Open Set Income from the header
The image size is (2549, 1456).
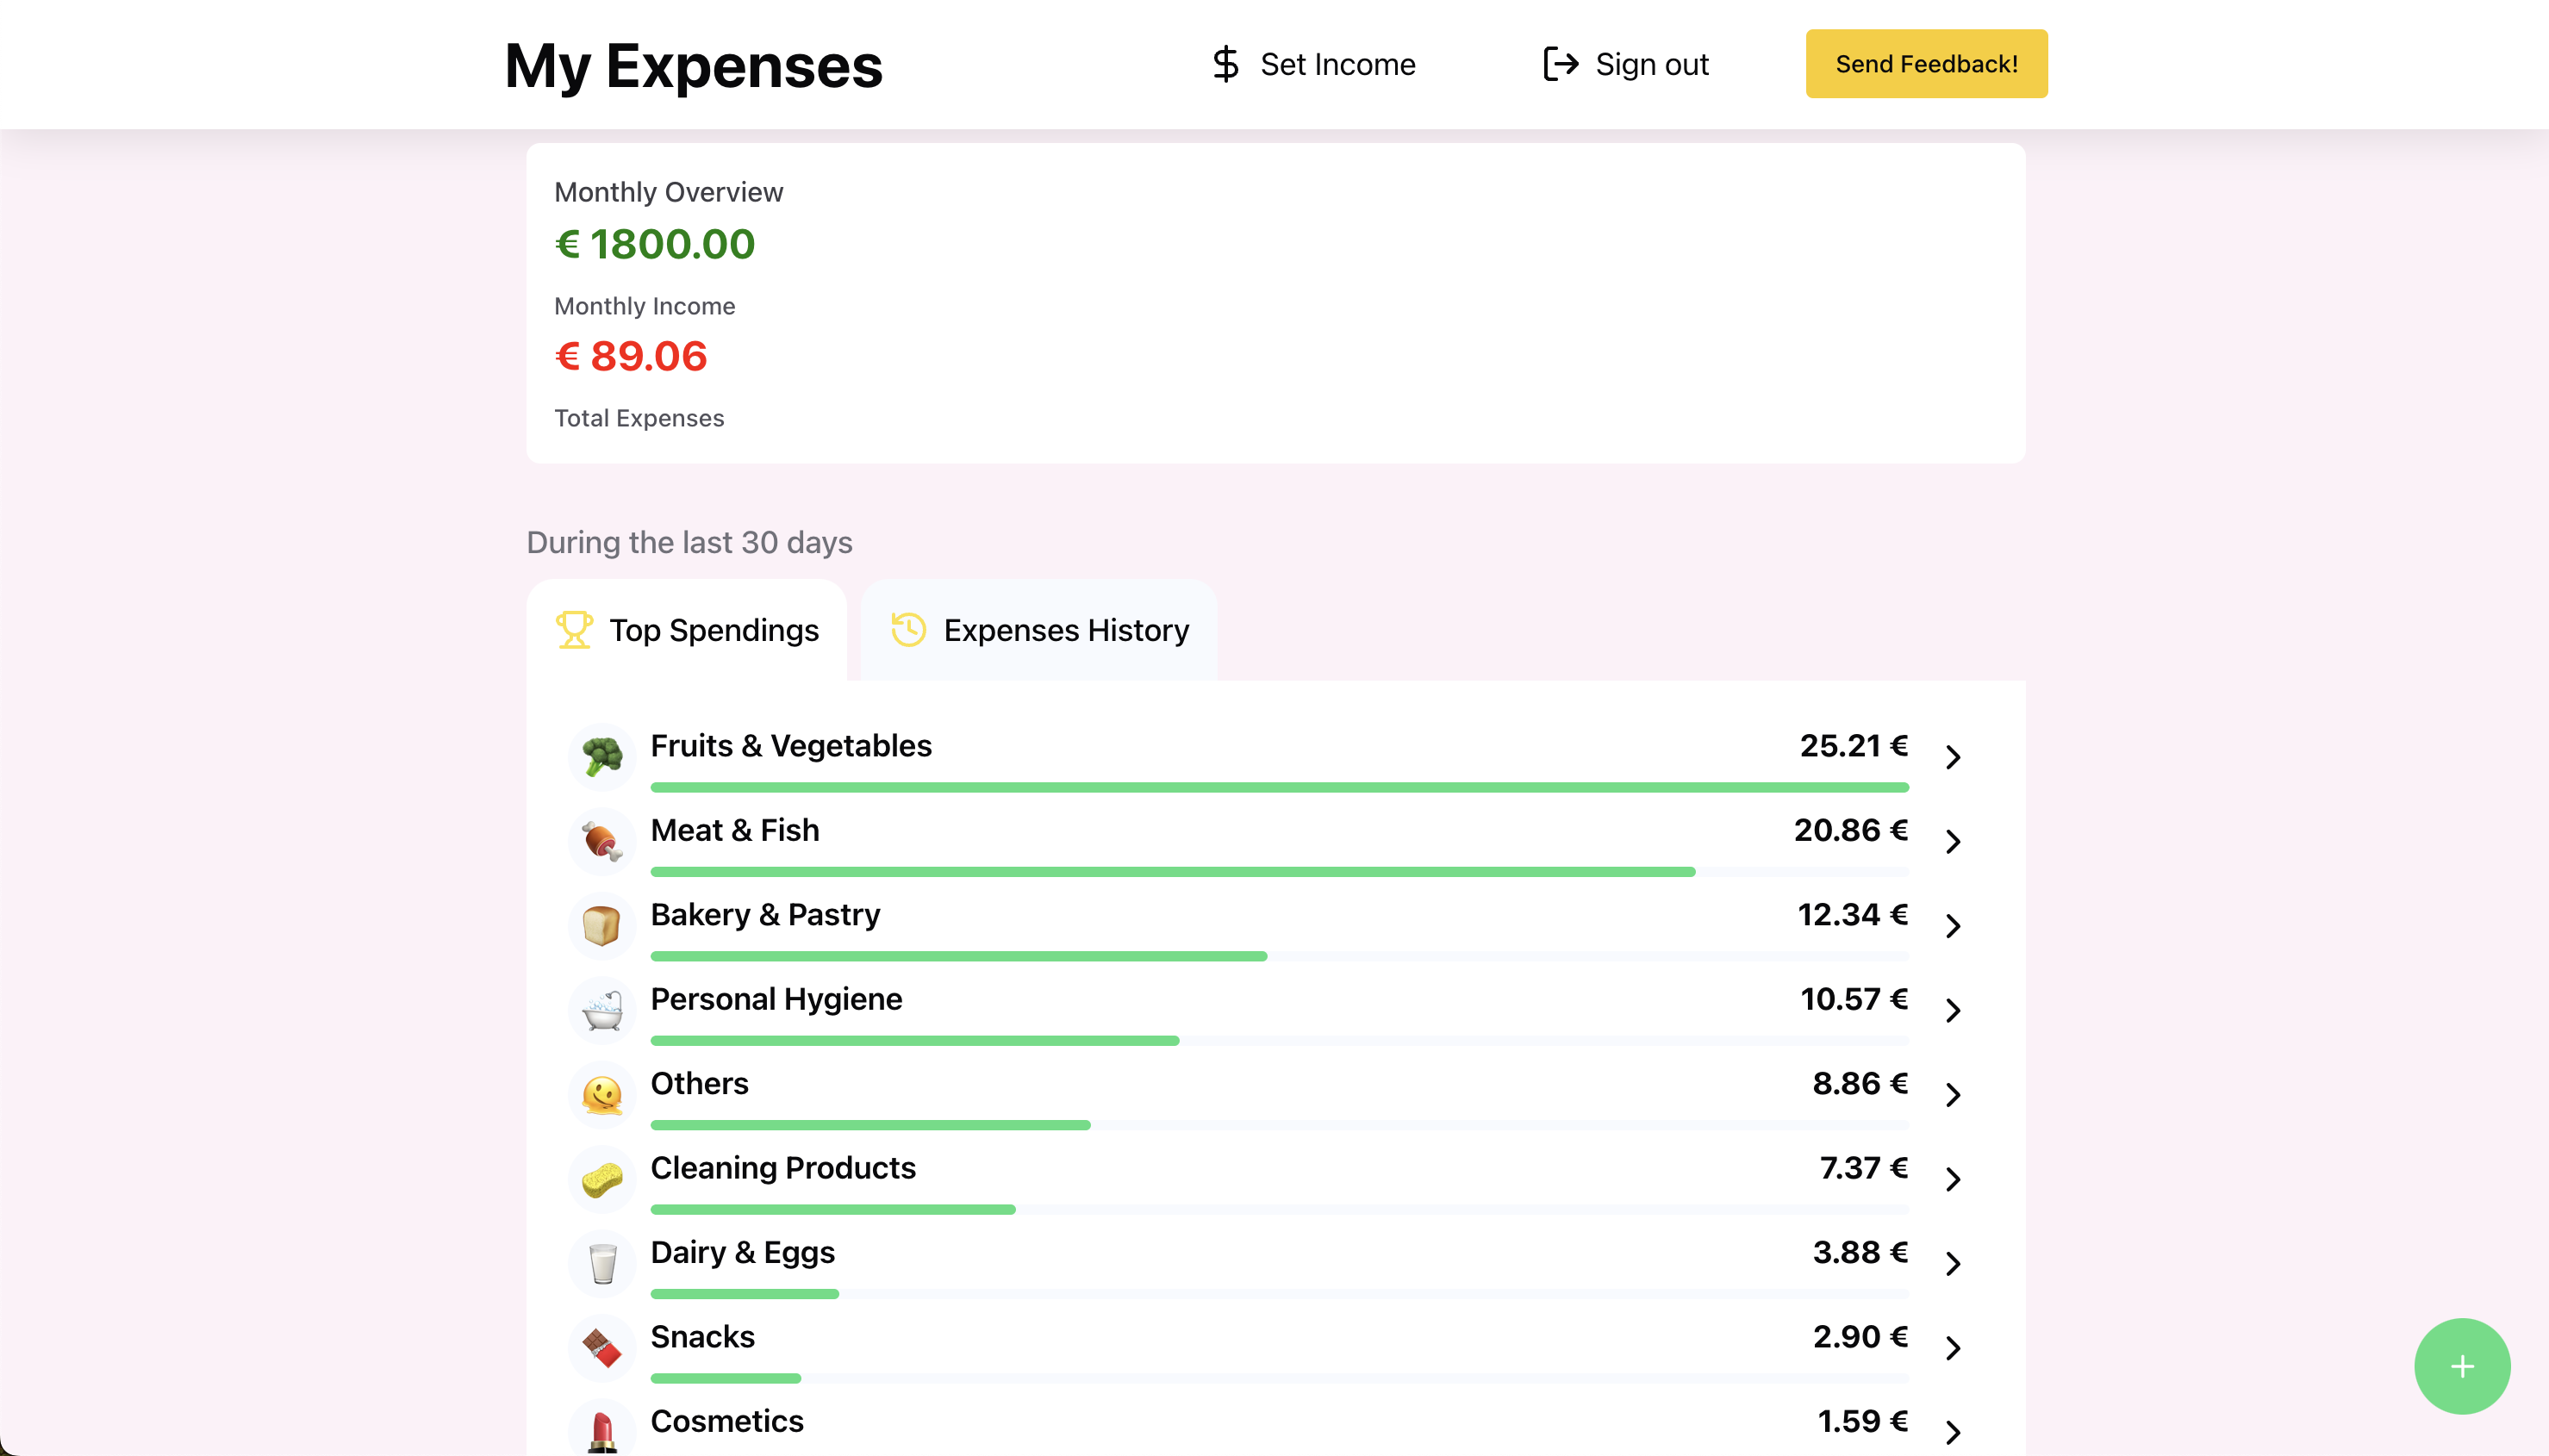coord(1313,64)
